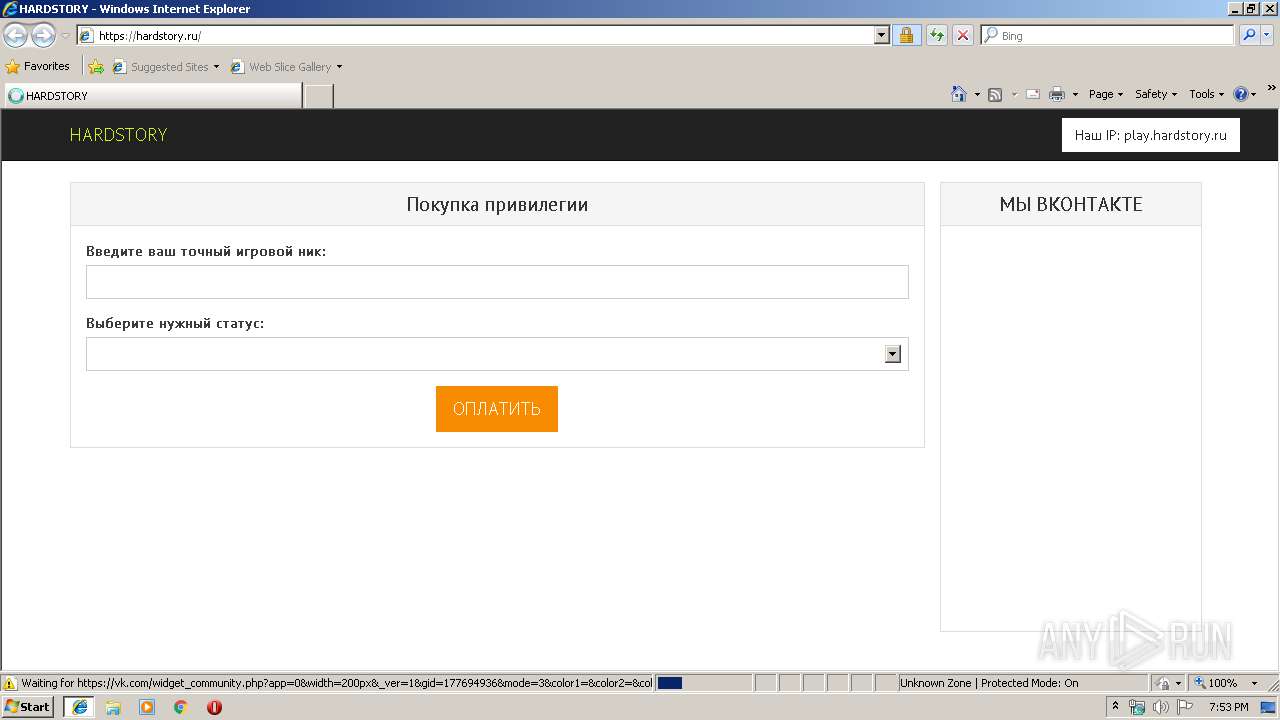The image size is (1280, 720).
Task: Refresh the page with the green arrows
Action: click(936, 35)
